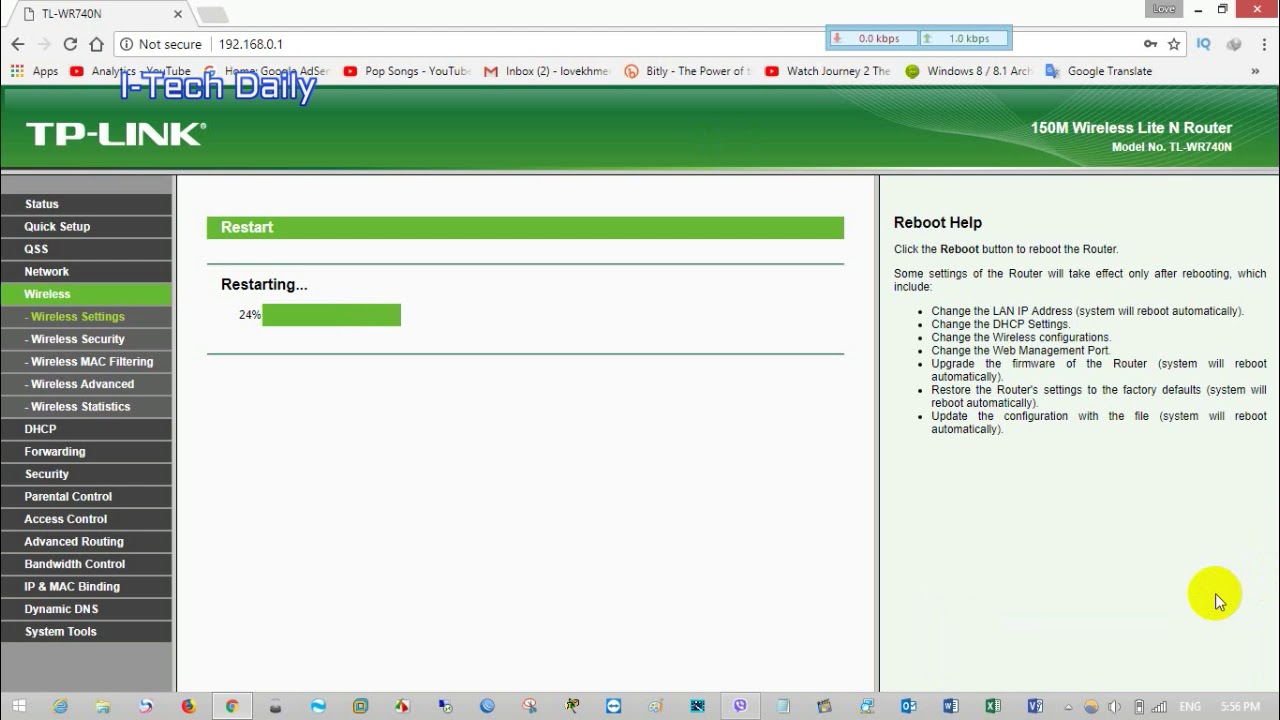
Task: Show hidden system tray icons
Action: click(1067, 707)
